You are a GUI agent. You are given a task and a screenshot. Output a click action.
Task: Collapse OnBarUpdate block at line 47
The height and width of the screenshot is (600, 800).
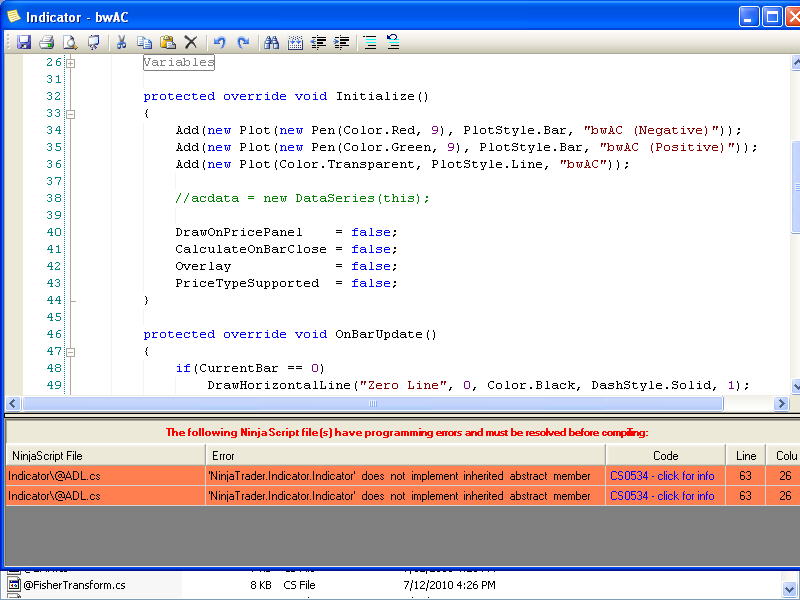click(71, 352)
